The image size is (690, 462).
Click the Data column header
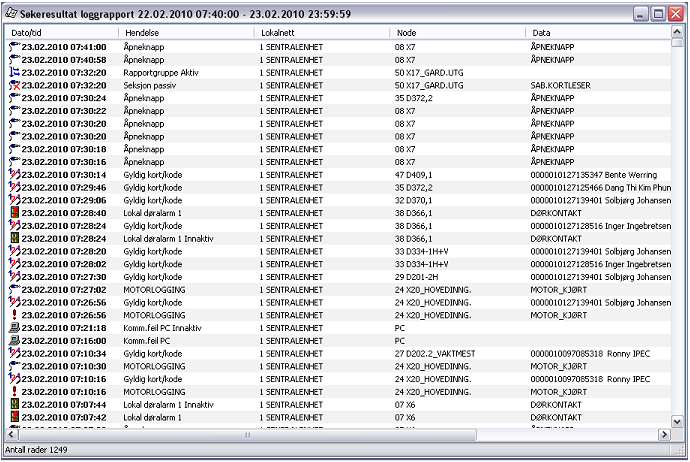[595, 33]
